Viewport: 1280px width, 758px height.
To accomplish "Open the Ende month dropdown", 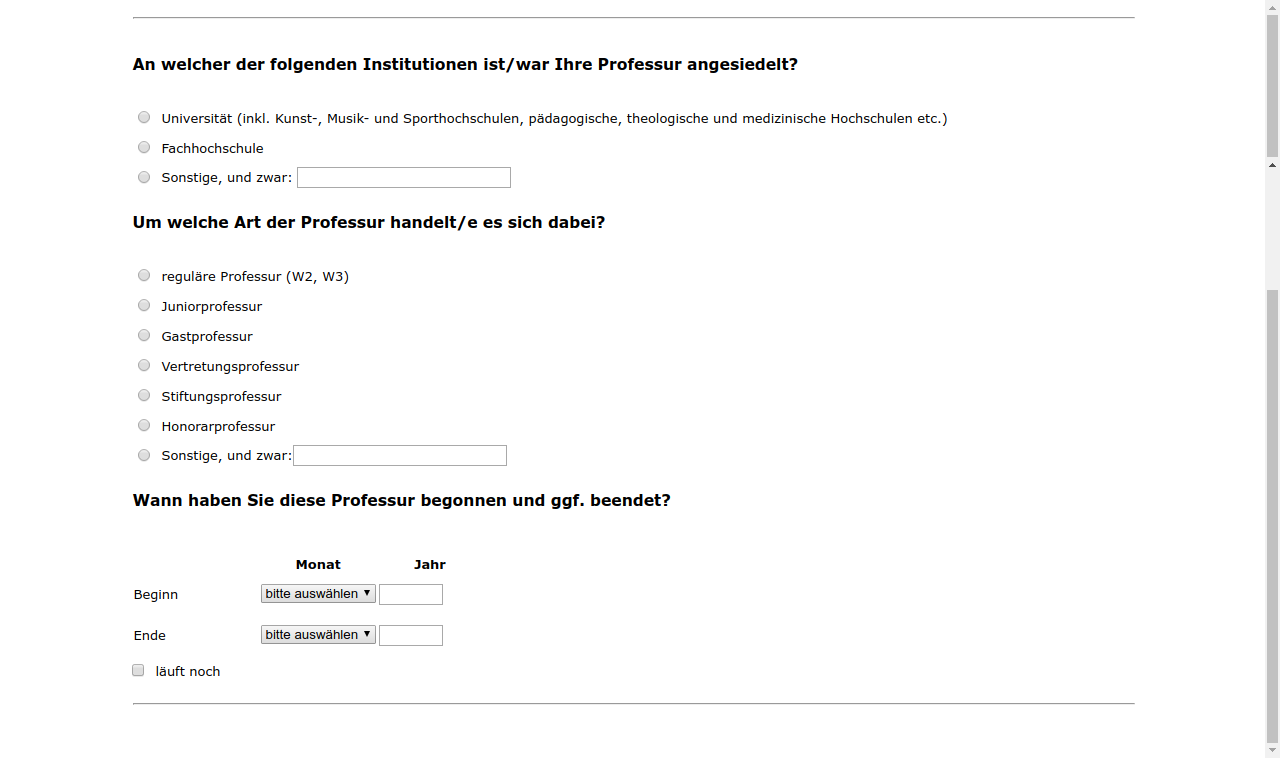I will pos(318,635).
